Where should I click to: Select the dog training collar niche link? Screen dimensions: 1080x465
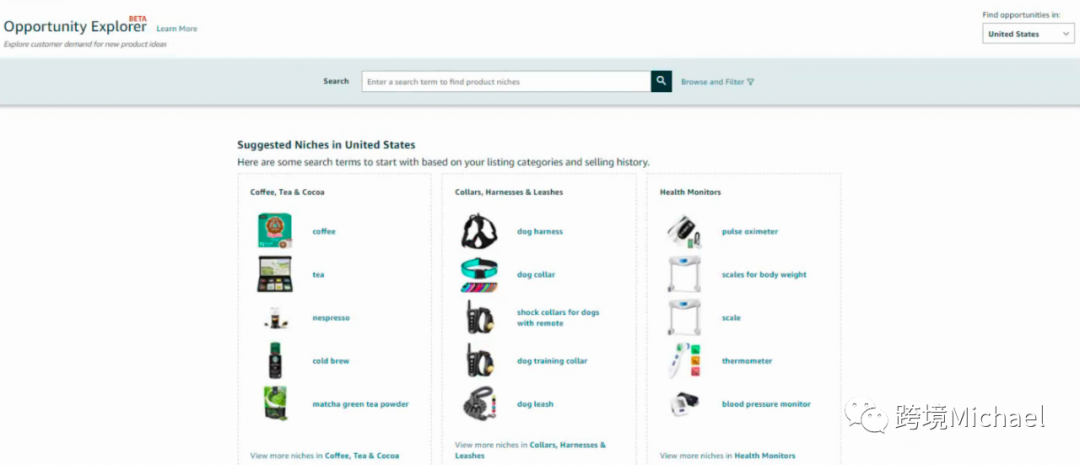(552, 361)
